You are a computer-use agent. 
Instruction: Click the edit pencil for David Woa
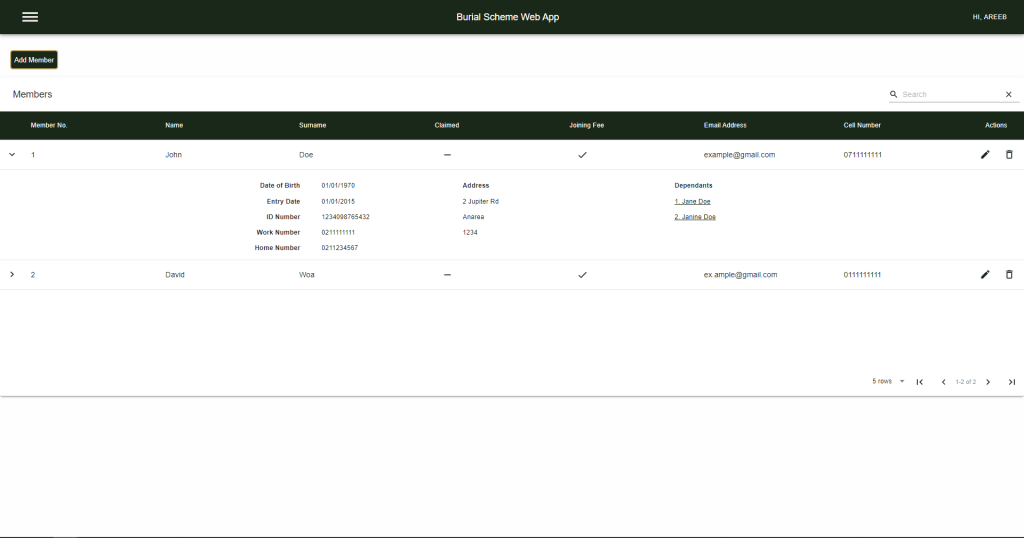(985, 274)
